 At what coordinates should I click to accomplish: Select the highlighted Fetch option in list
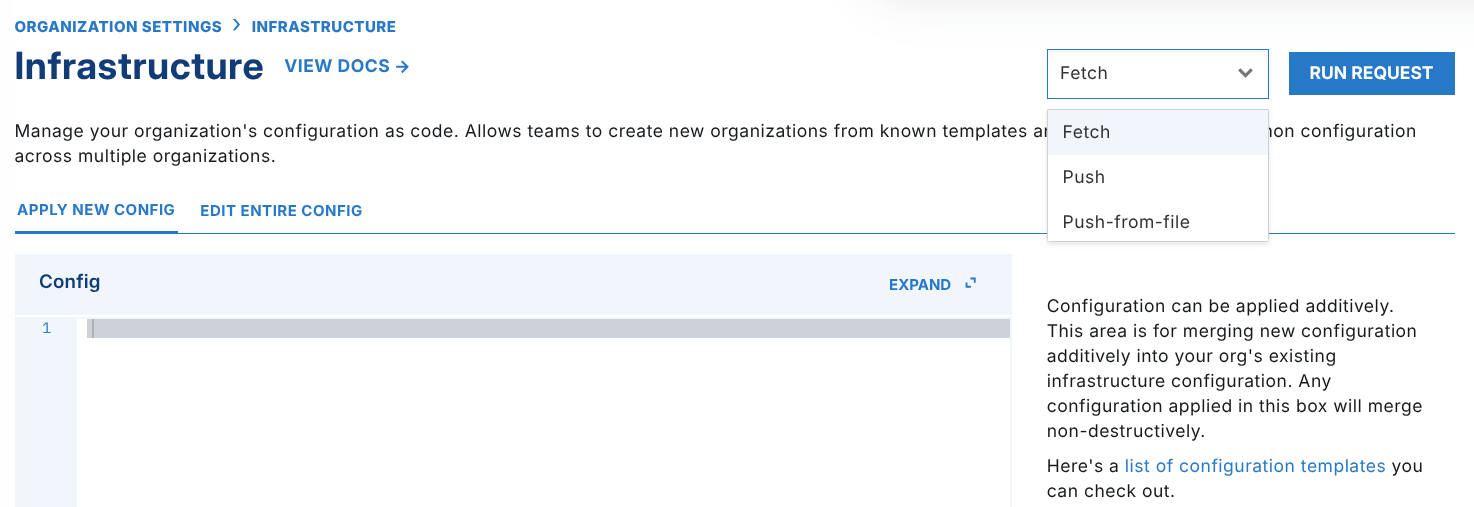[x=1086, y=132]
